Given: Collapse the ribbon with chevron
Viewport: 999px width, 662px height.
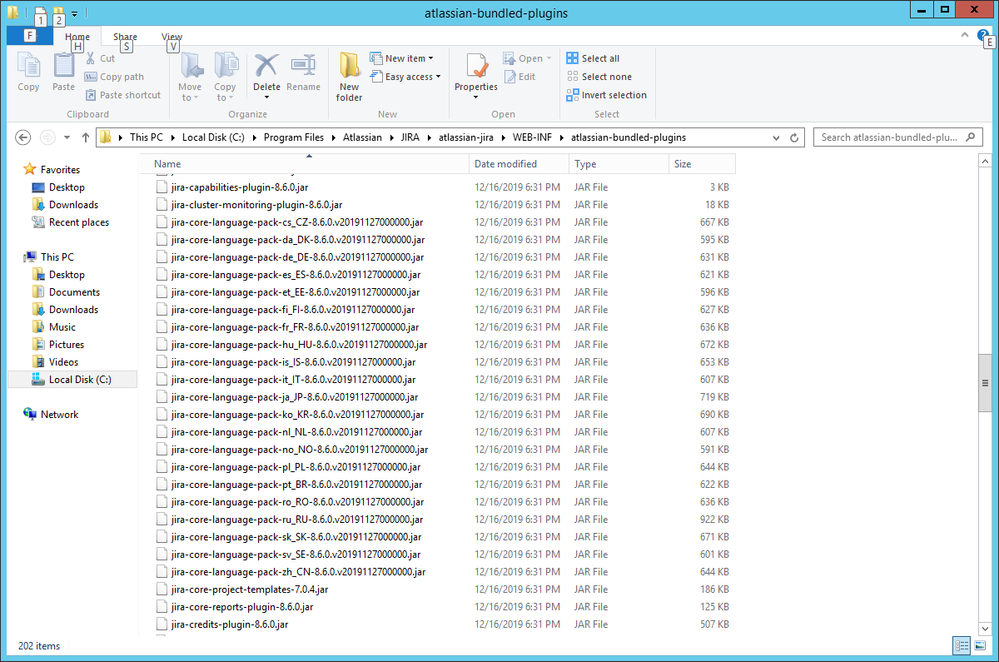Looking at the screenshot, I should [965, 35].
